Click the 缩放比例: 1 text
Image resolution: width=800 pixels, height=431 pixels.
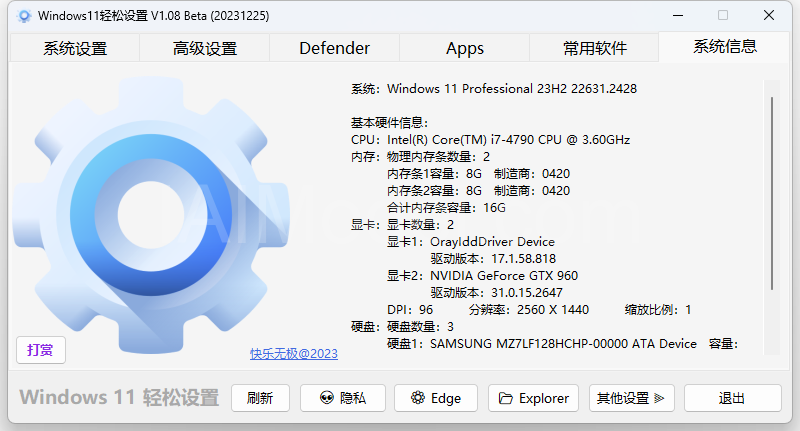658,310
